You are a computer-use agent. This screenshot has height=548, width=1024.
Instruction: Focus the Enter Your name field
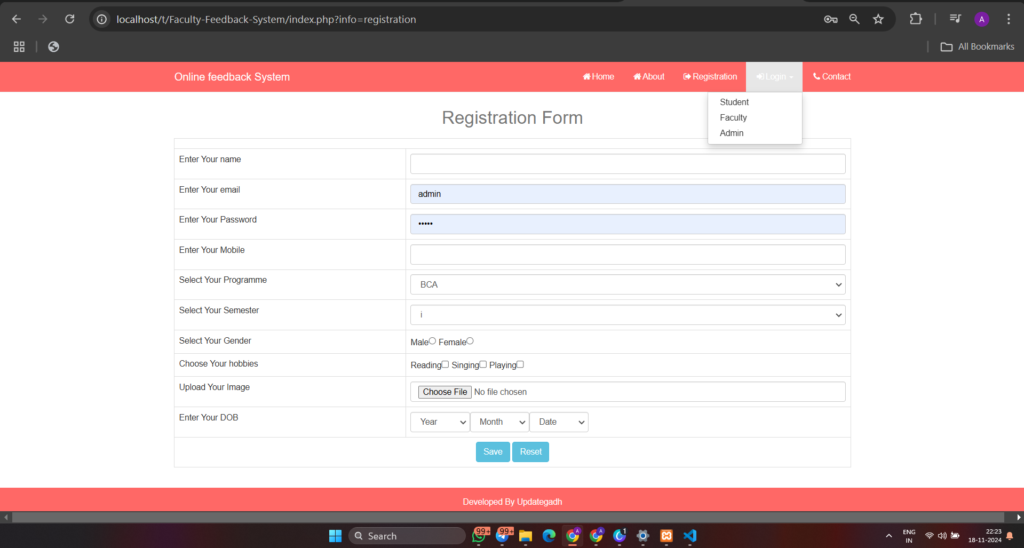pos(628,164)
